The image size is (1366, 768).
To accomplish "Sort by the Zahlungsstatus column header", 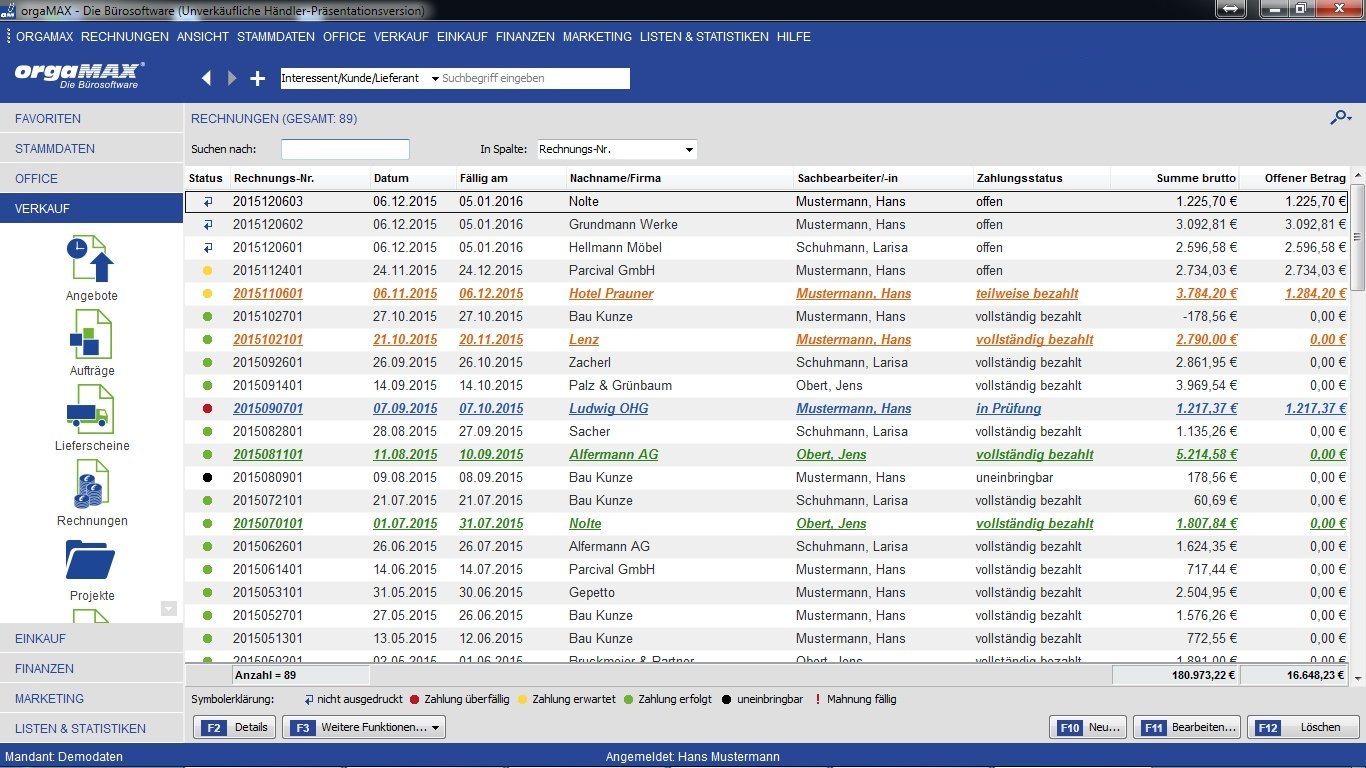I will pyautogui.click(x=1041, y=178).
